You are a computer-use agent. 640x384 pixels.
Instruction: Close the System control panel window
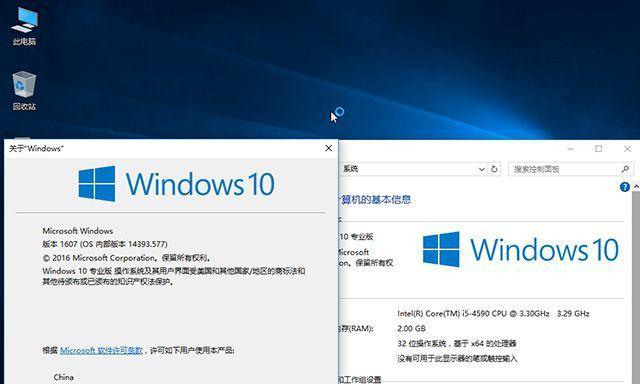pos(627,149)
